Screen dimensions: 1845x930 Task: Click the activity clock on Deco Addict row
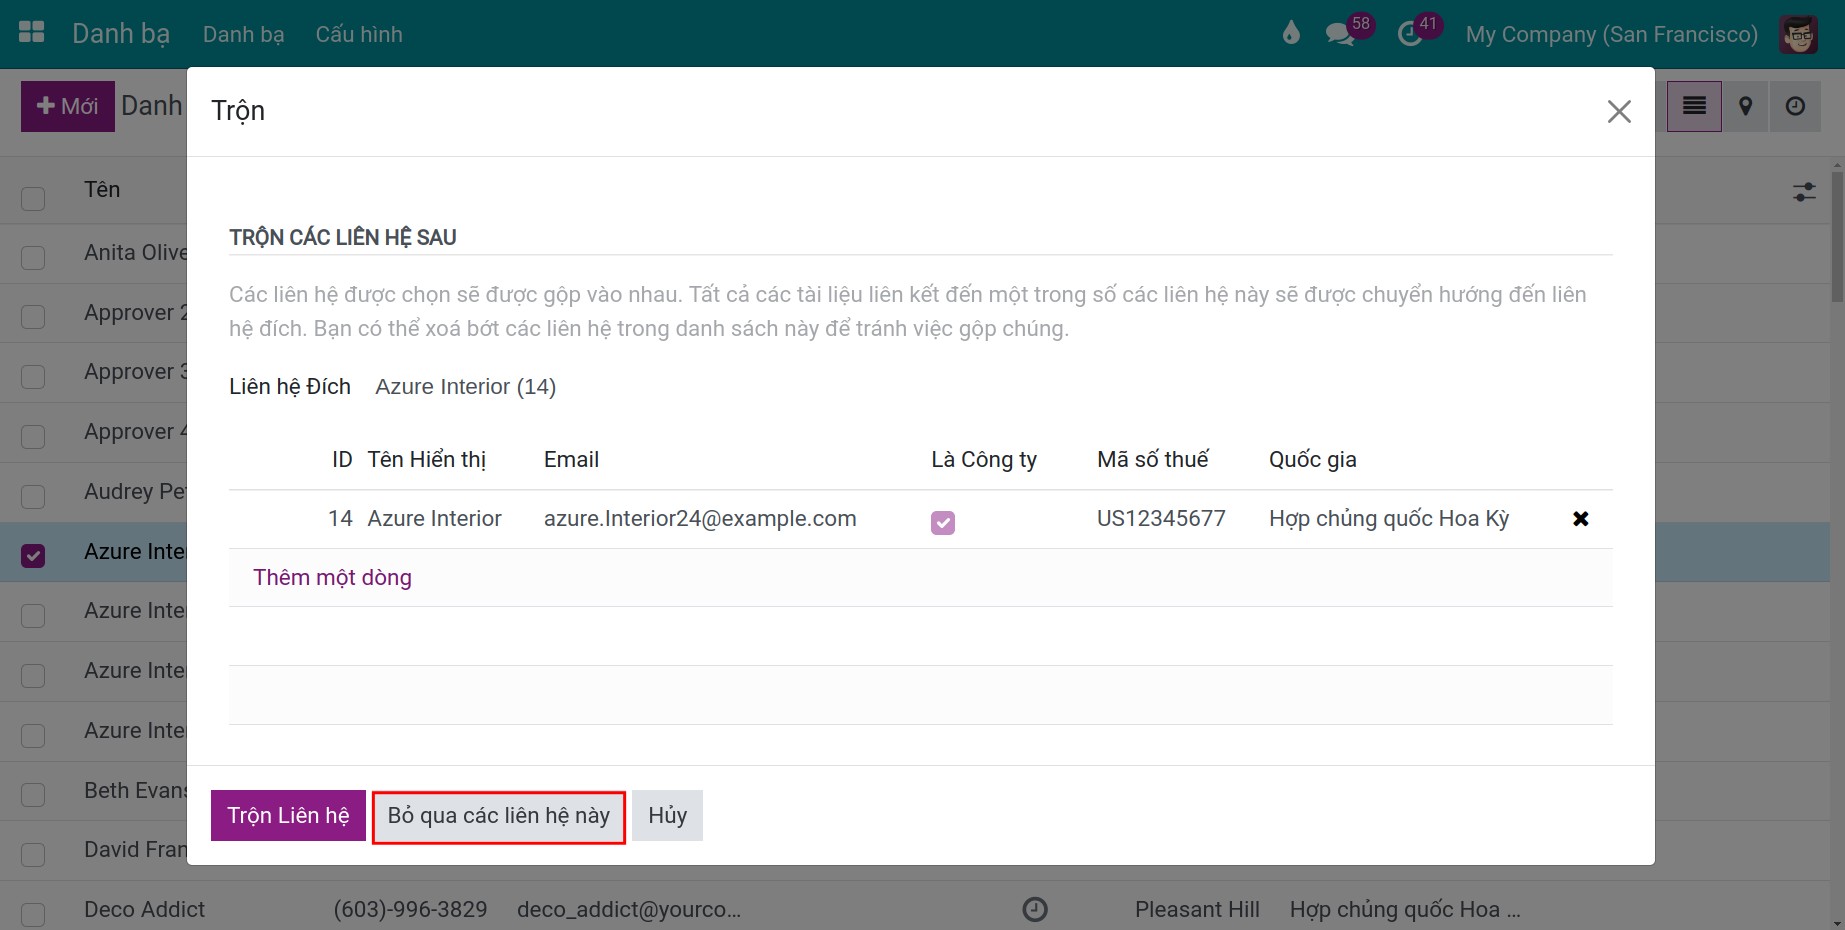1035,909
